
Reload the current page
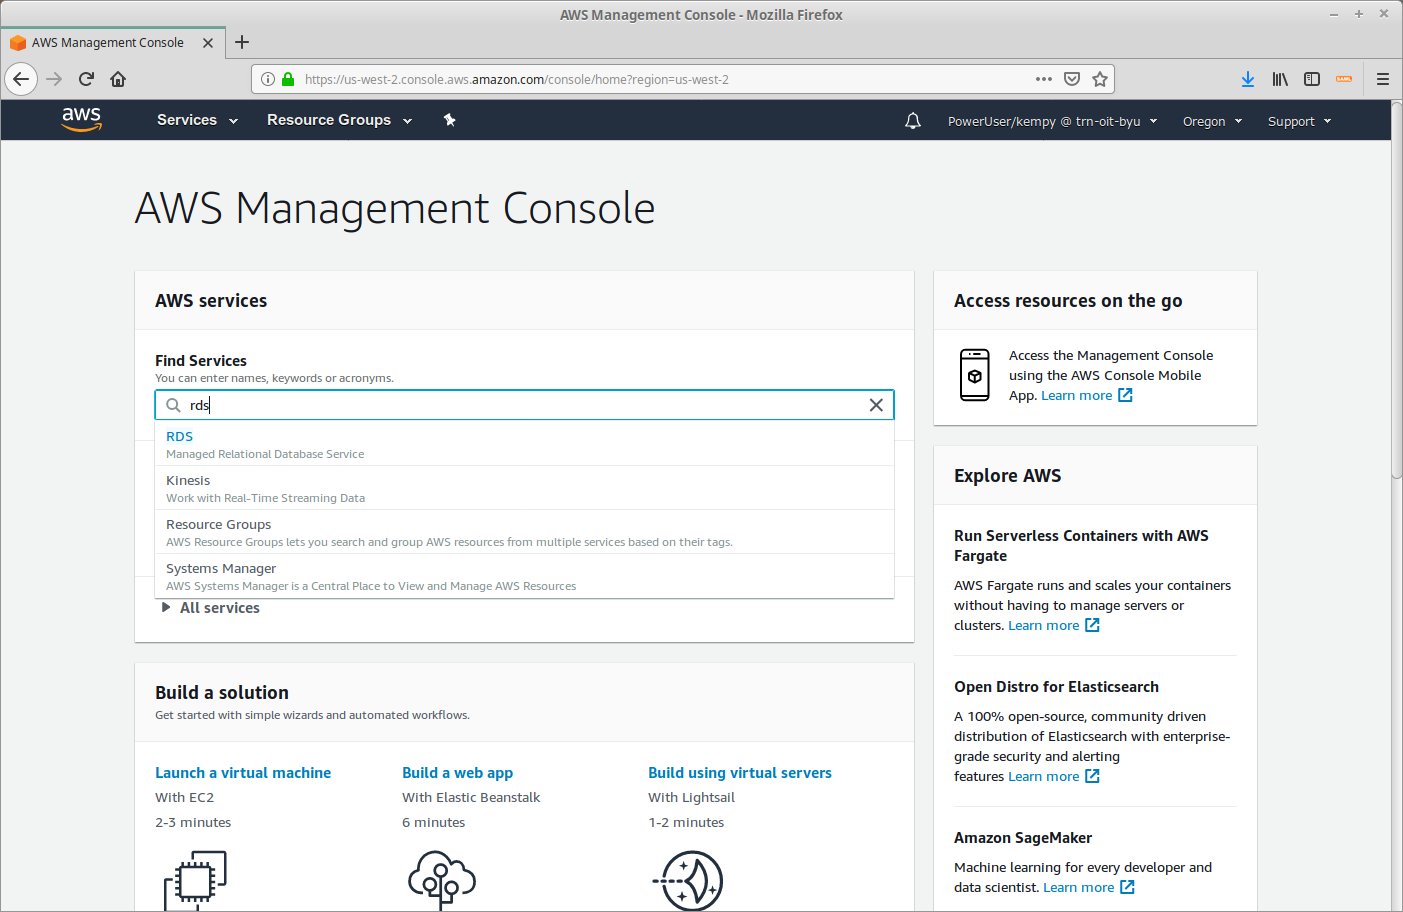pyautogui.click(x=86, y=79)
